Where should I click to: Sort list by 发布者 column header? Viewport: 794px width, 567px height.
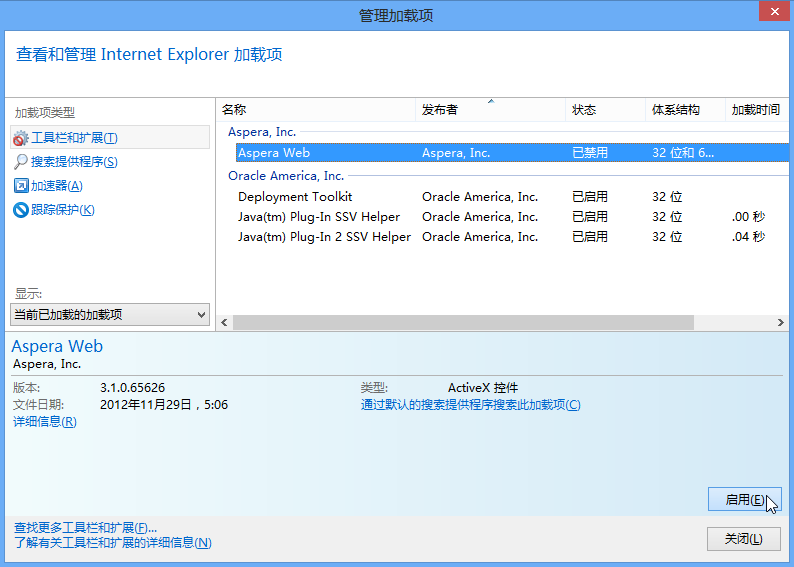[x=488, y=110]
